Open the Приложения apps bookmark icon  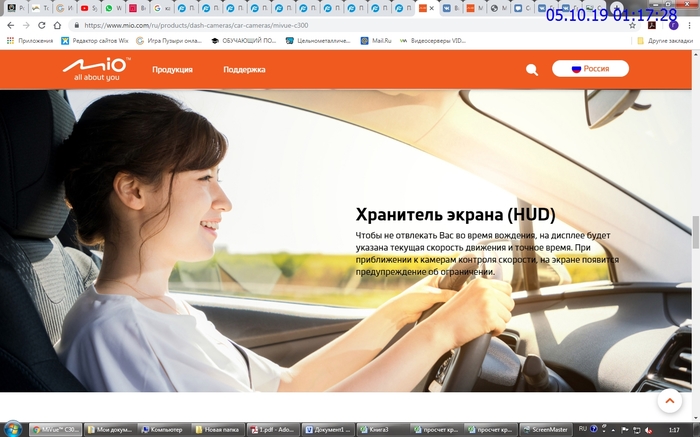(10, 41)
